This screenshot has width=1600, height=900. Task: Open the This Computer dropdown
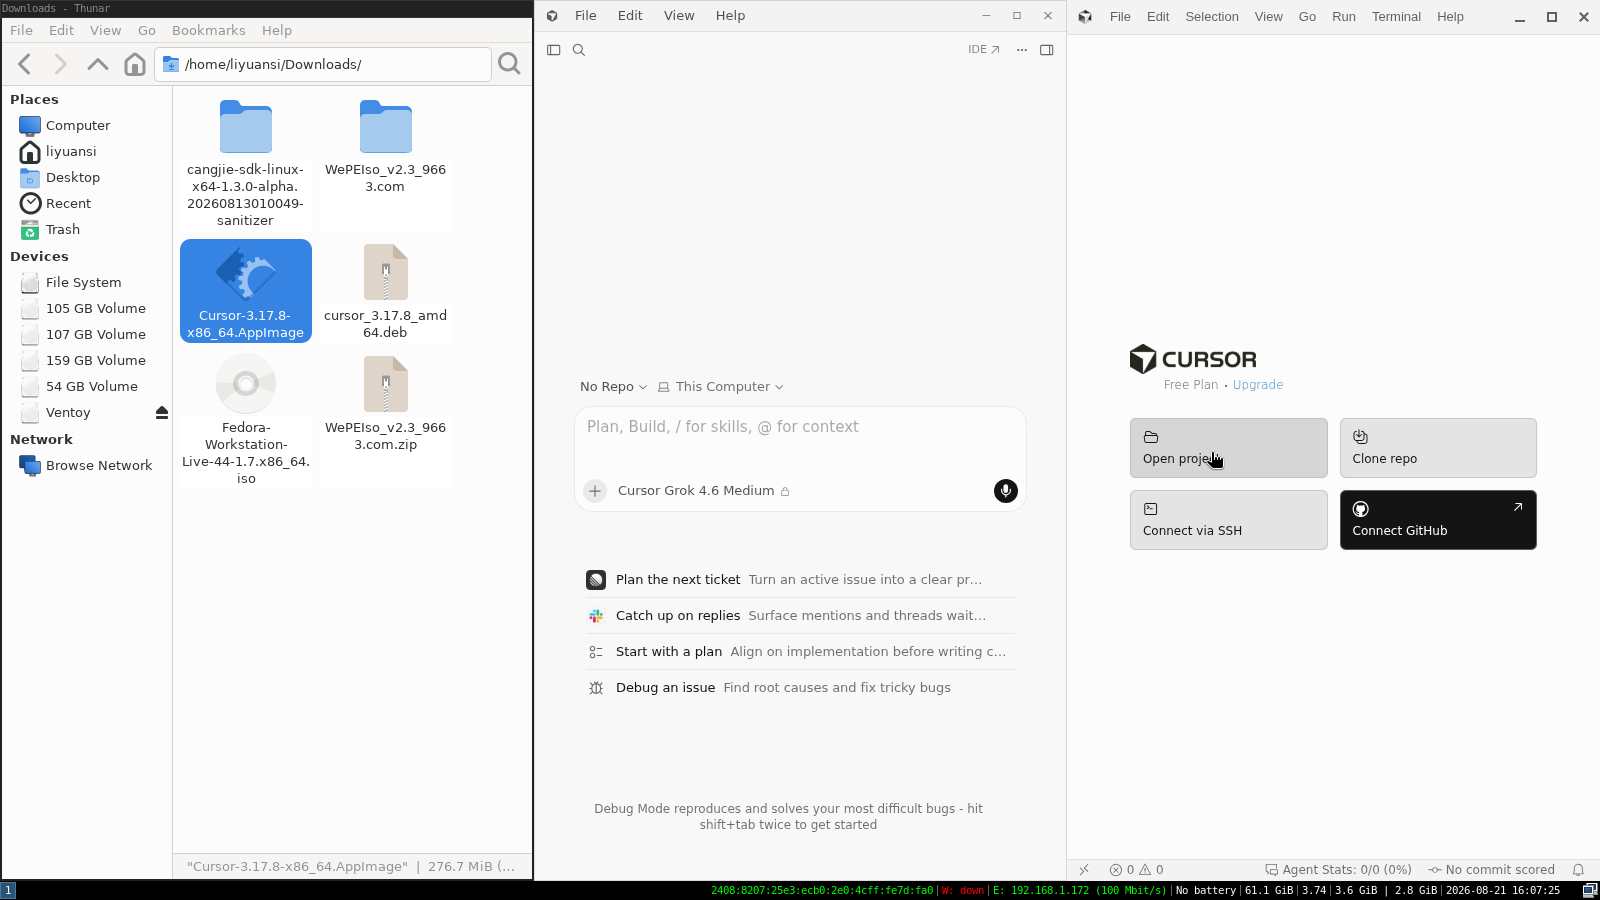(x=720, y=387)
